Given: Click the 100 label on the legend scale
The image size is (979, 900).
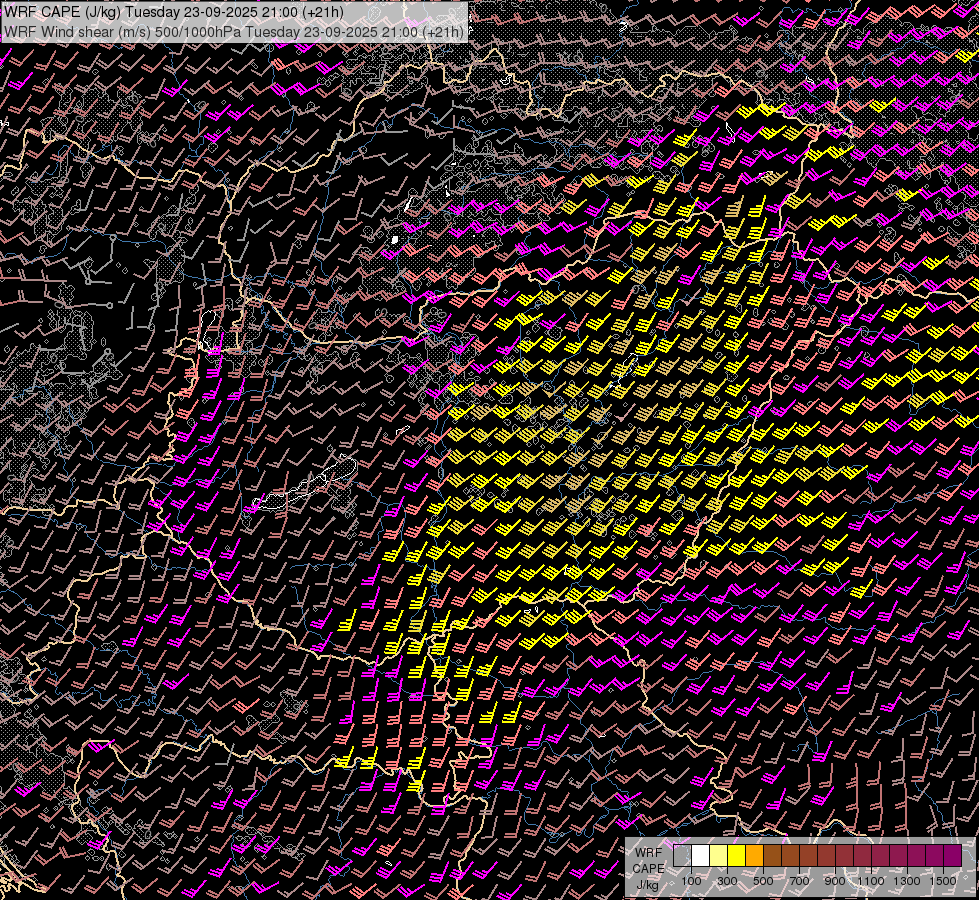Looking at the screenshot, I should (691, 881).
